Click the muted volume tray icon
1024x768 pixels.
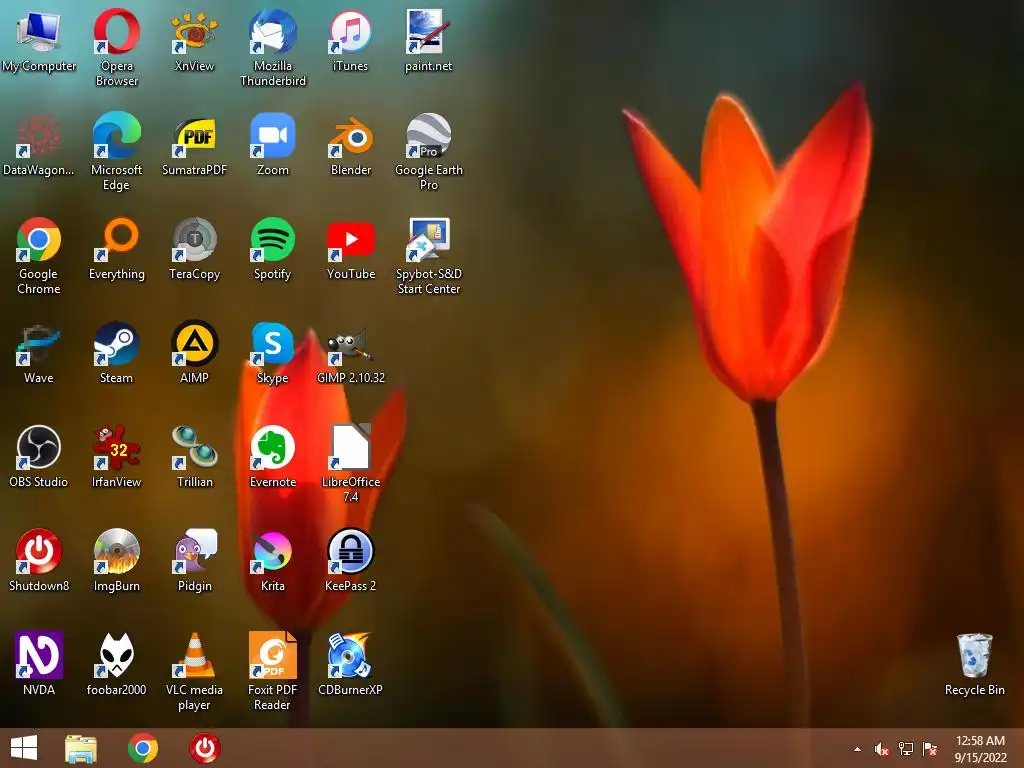click(882, 750)
